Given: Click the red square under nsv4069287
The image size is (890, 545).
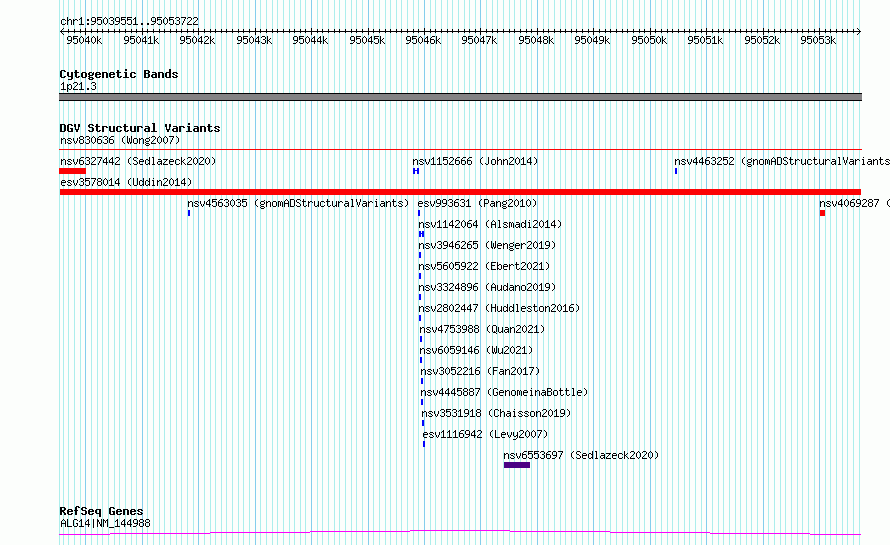Looking at the screenshot, I should point(822,213).
